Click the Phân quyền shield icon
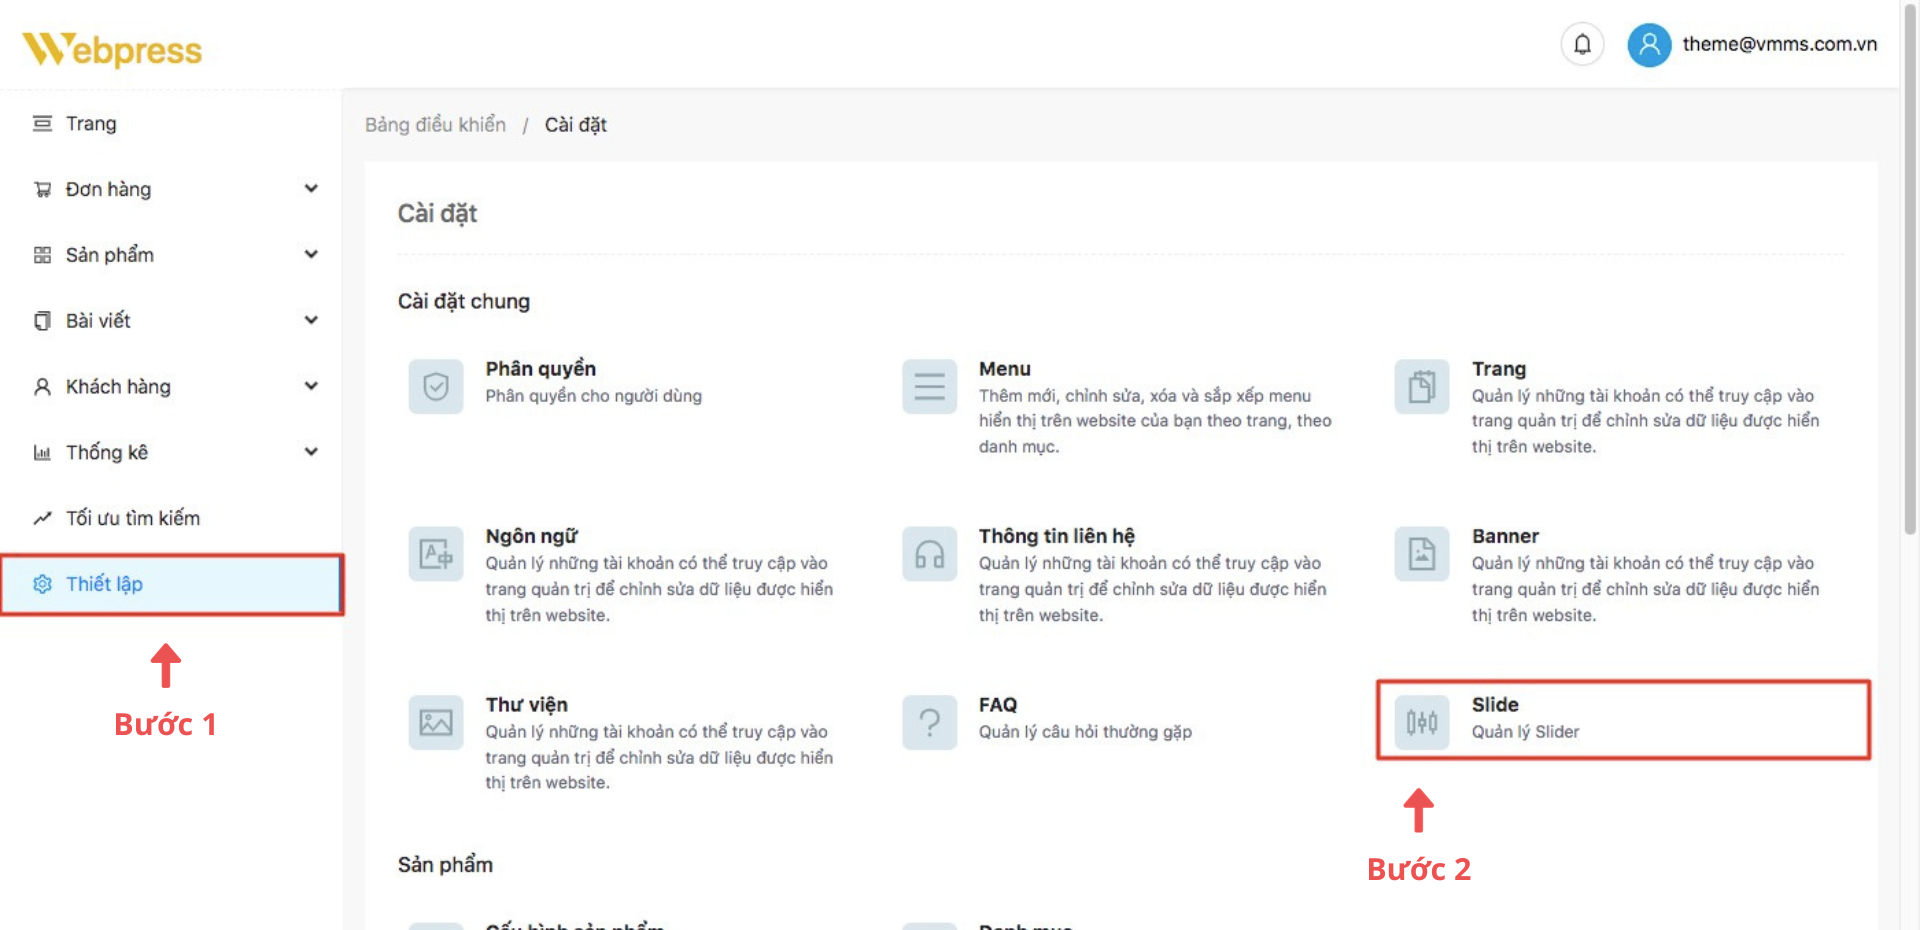This screenshot has height=930, width=1920. (x=436, y=386)
